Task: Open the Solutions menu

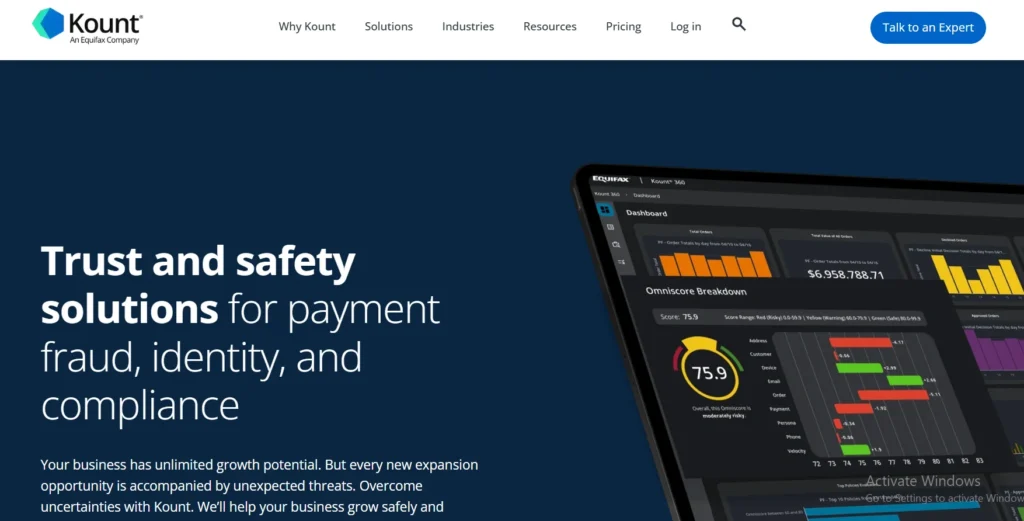Action: pos(389,27)
